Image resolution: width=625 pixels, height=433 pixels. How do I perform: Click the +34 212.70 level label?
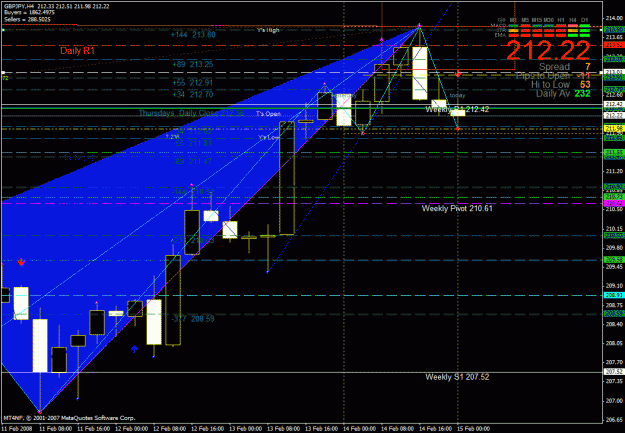tap(193, 95)
